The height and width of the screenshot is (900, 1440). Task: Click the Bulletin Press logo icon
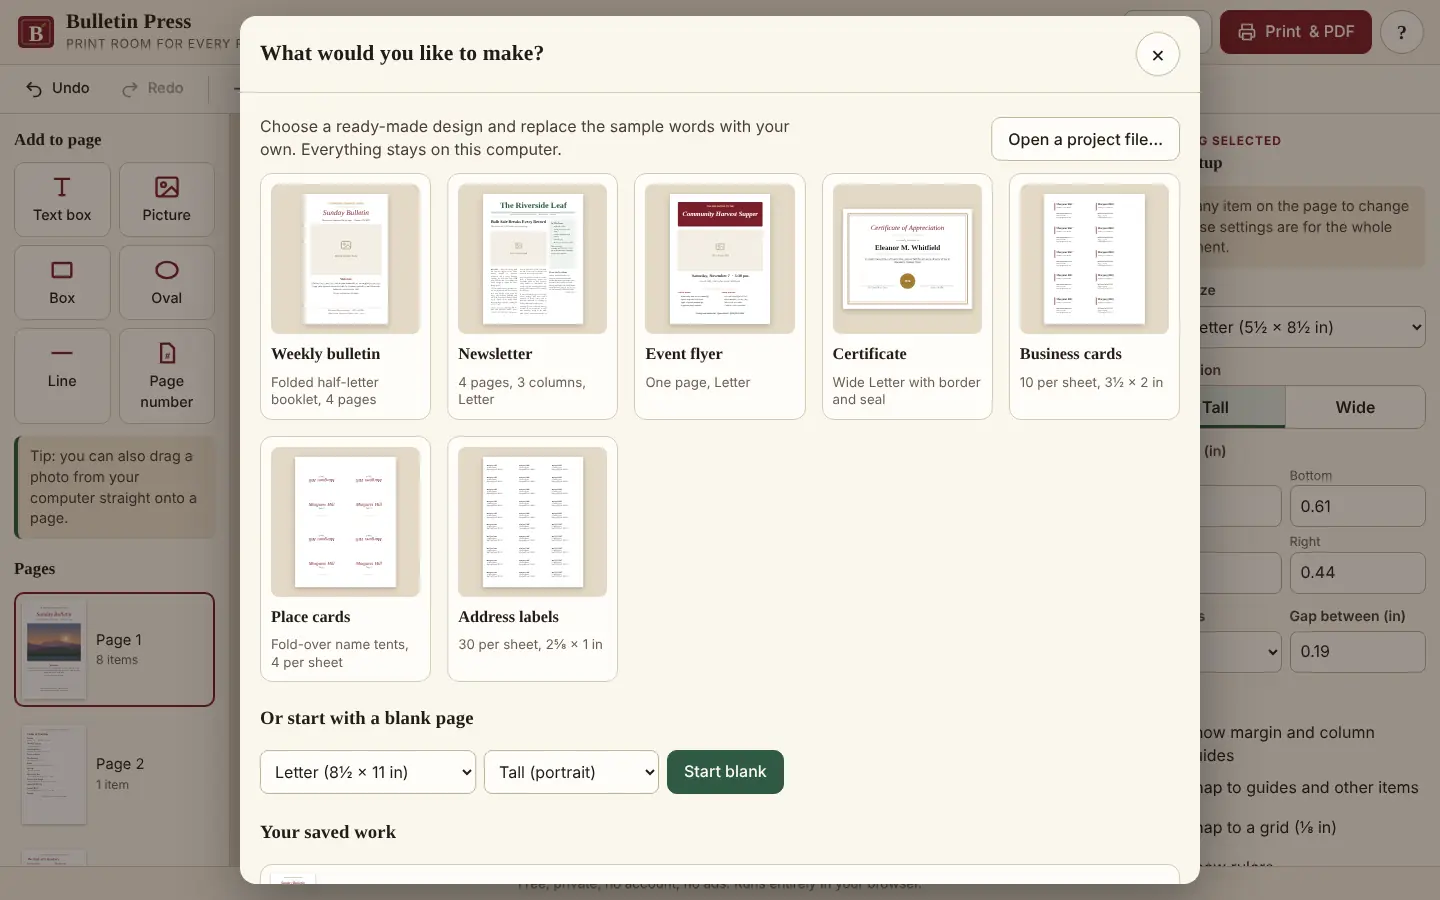[x=36, y=33]
